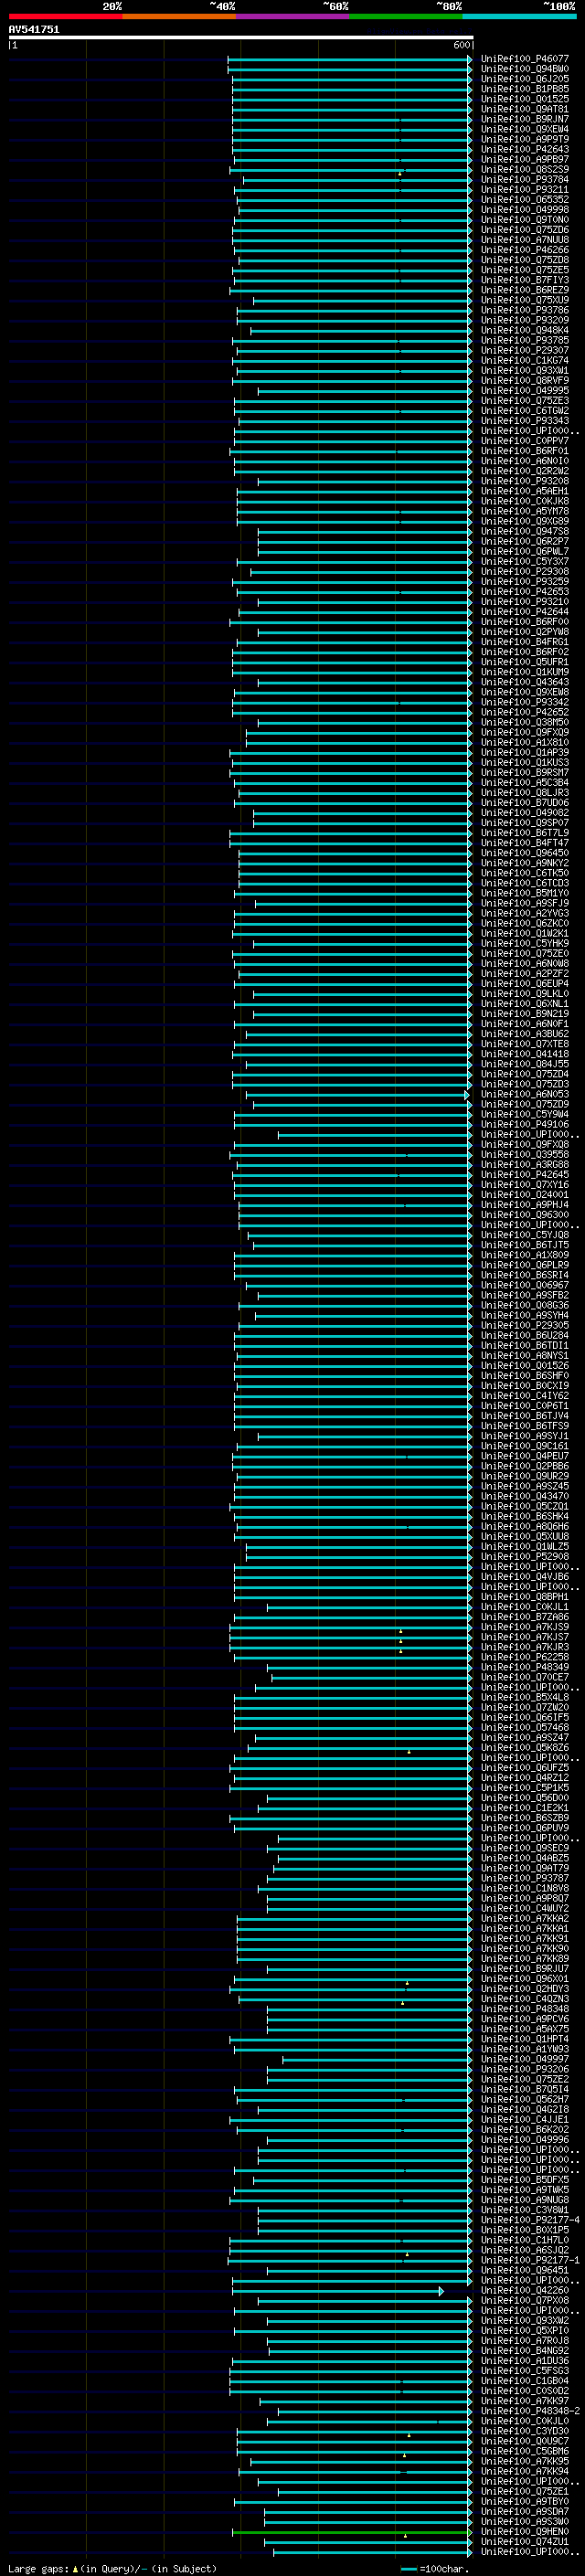Select hit label UniRef100_Q6PLR9
Image resolution: width=585 pixels, height=2576 pixels.
click(x=525, y=1265)
